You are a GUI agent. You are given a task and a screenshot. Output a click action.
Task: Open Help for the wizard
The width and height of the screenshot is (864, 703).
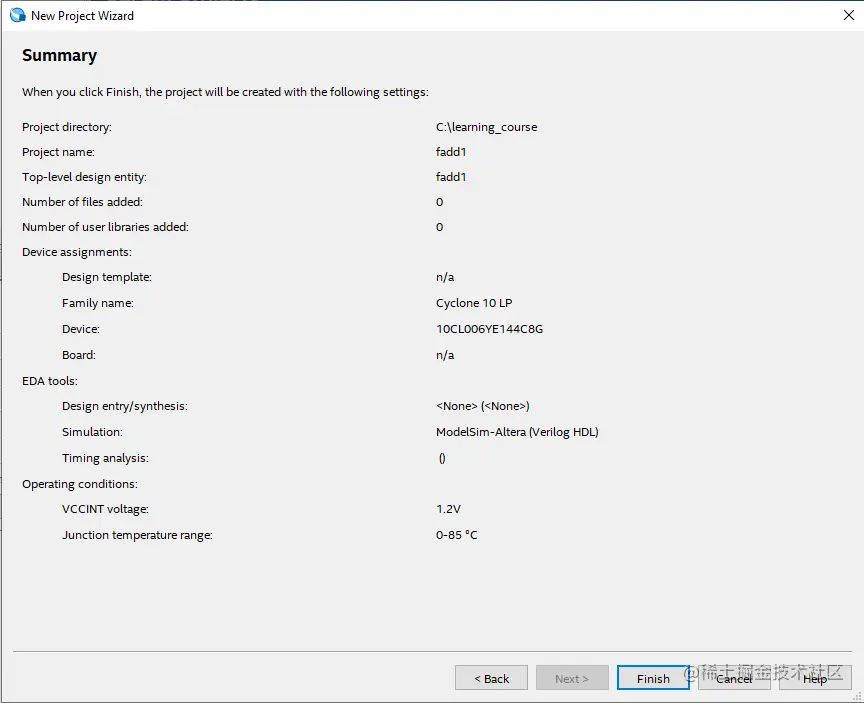pyautogui.click(x=815, y=678)
